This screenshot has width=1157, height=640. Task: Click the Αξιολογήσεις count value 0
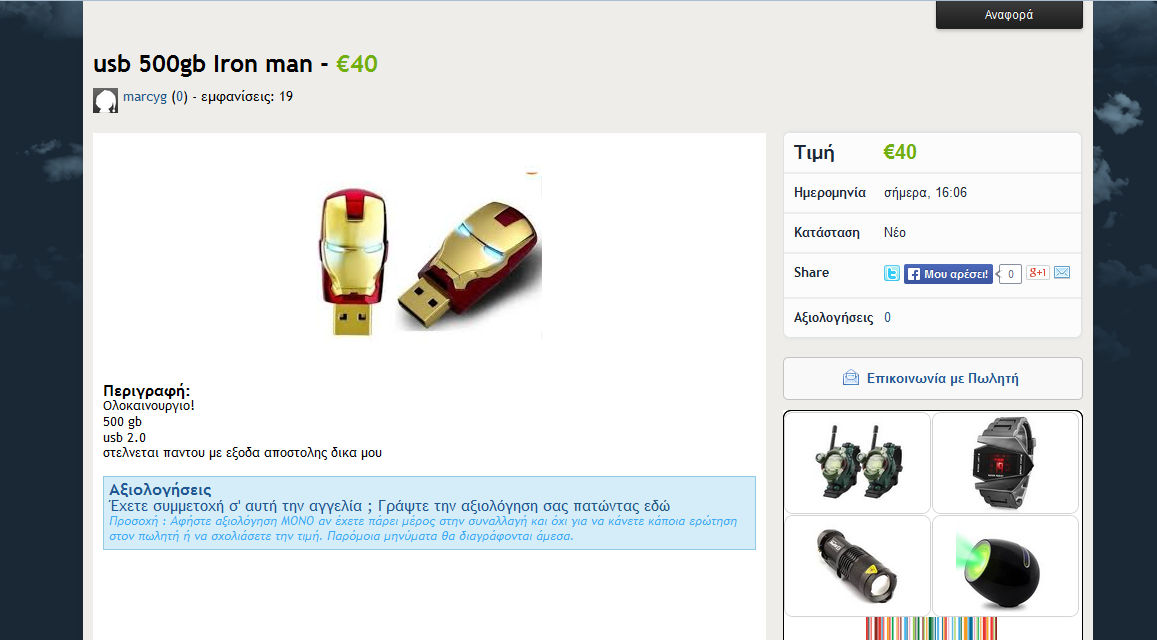[888, 317]
